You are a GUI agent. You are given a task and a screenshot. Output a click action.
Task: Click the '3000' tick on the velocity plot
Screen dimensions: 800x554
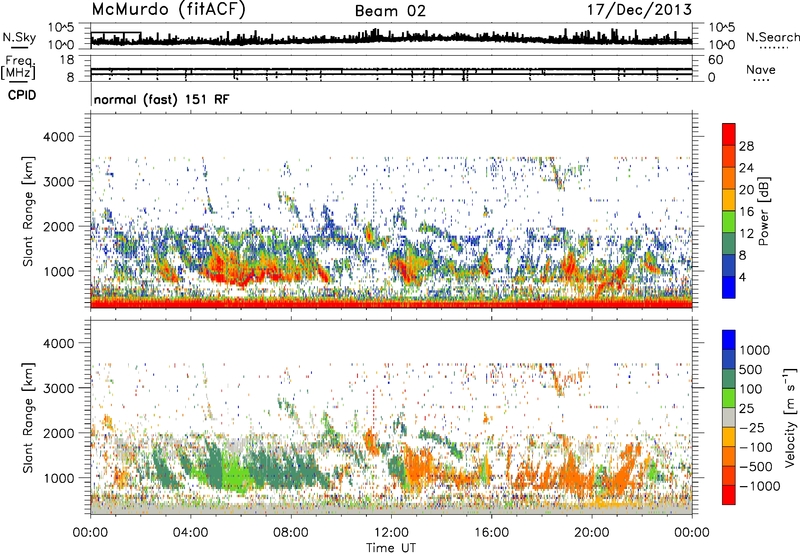click(59, 388)
